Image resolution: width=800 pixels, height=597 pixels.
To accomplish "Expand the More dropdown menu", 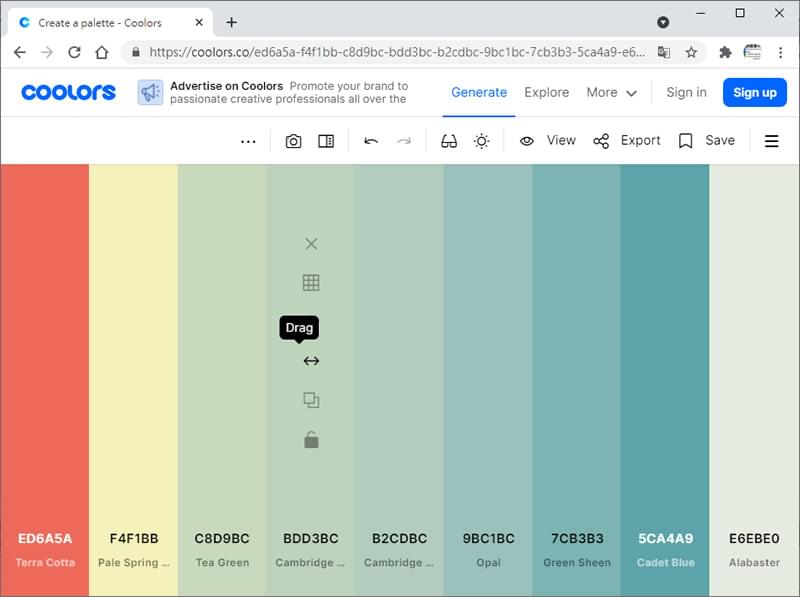I will [x=611, y=92].
